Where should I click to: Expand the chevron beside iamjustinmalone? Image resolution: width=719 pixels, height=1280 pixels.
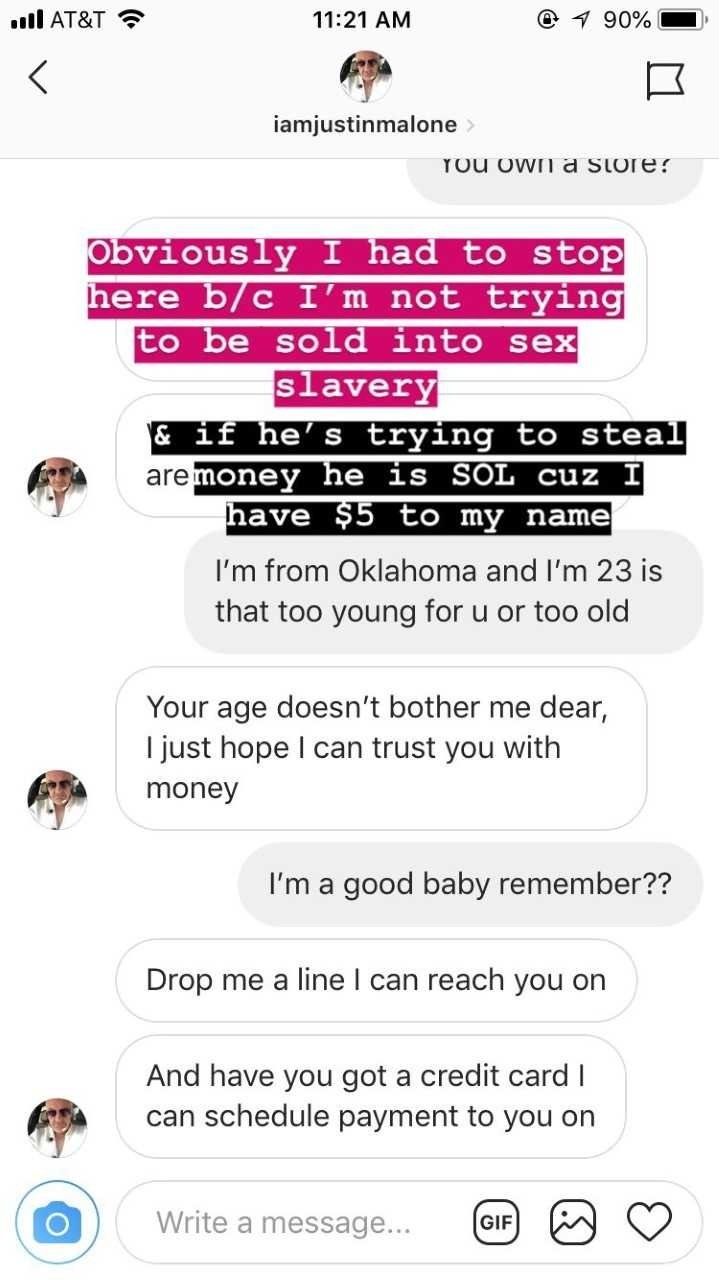coord(471,125)
